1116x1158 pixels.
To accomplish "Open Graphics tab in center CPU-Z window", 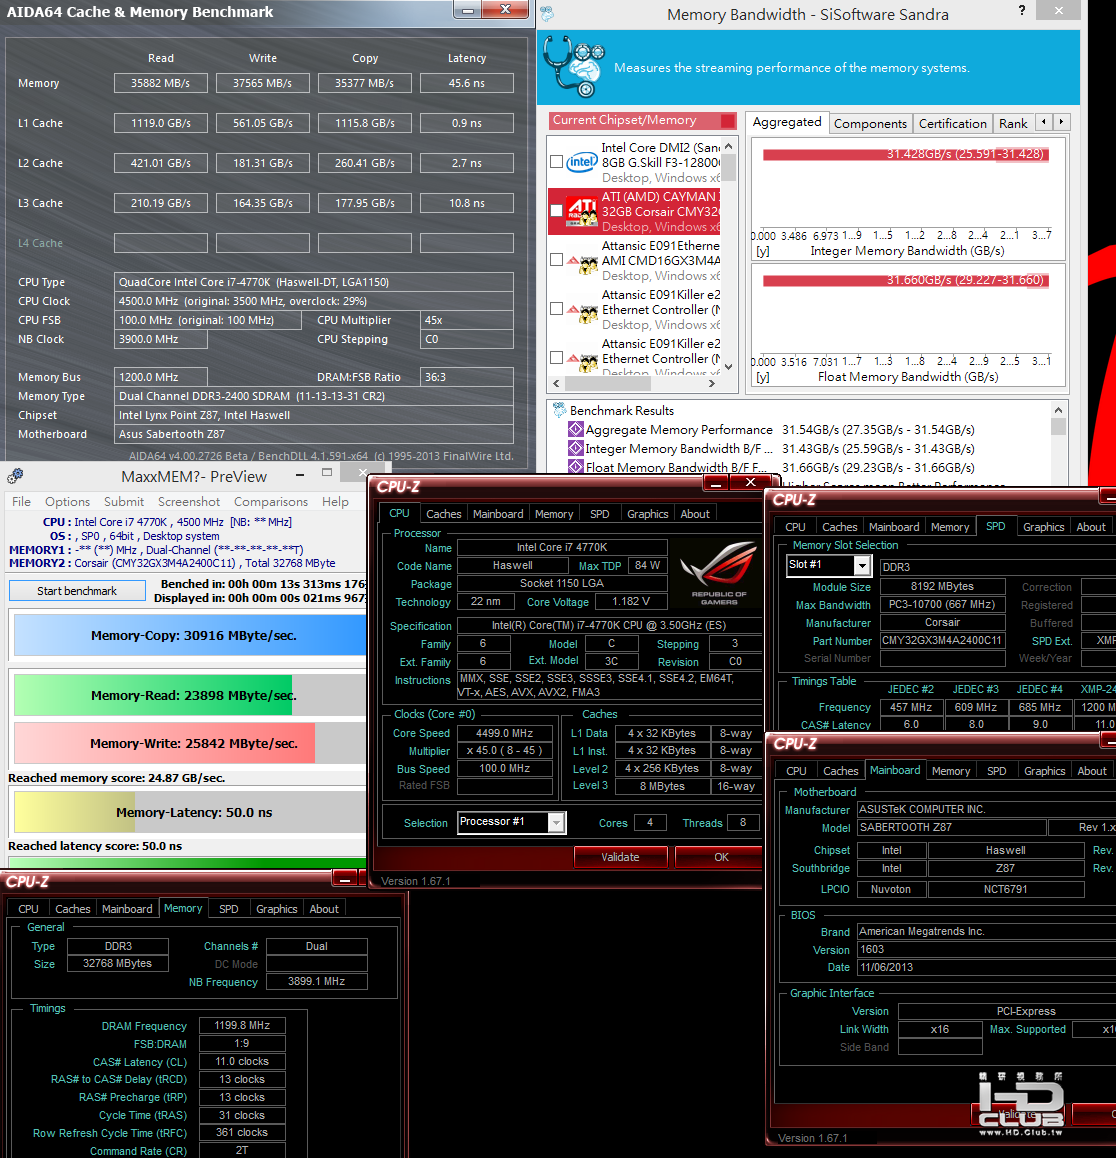I will click(x=648, y=514).
